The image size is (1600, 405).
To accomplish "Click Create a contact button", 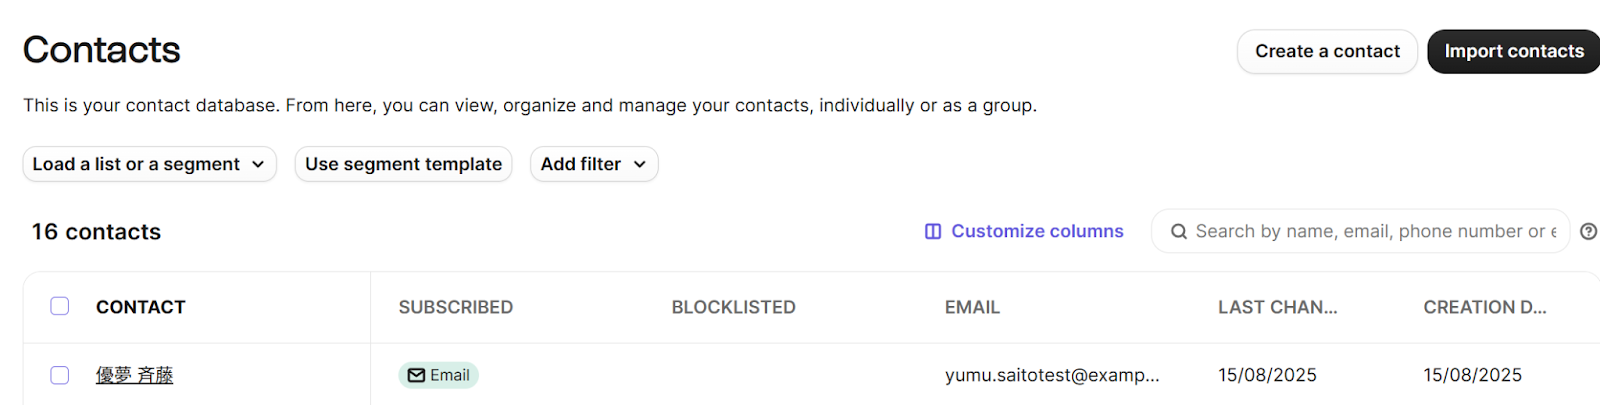I will tap(1327, 51).
